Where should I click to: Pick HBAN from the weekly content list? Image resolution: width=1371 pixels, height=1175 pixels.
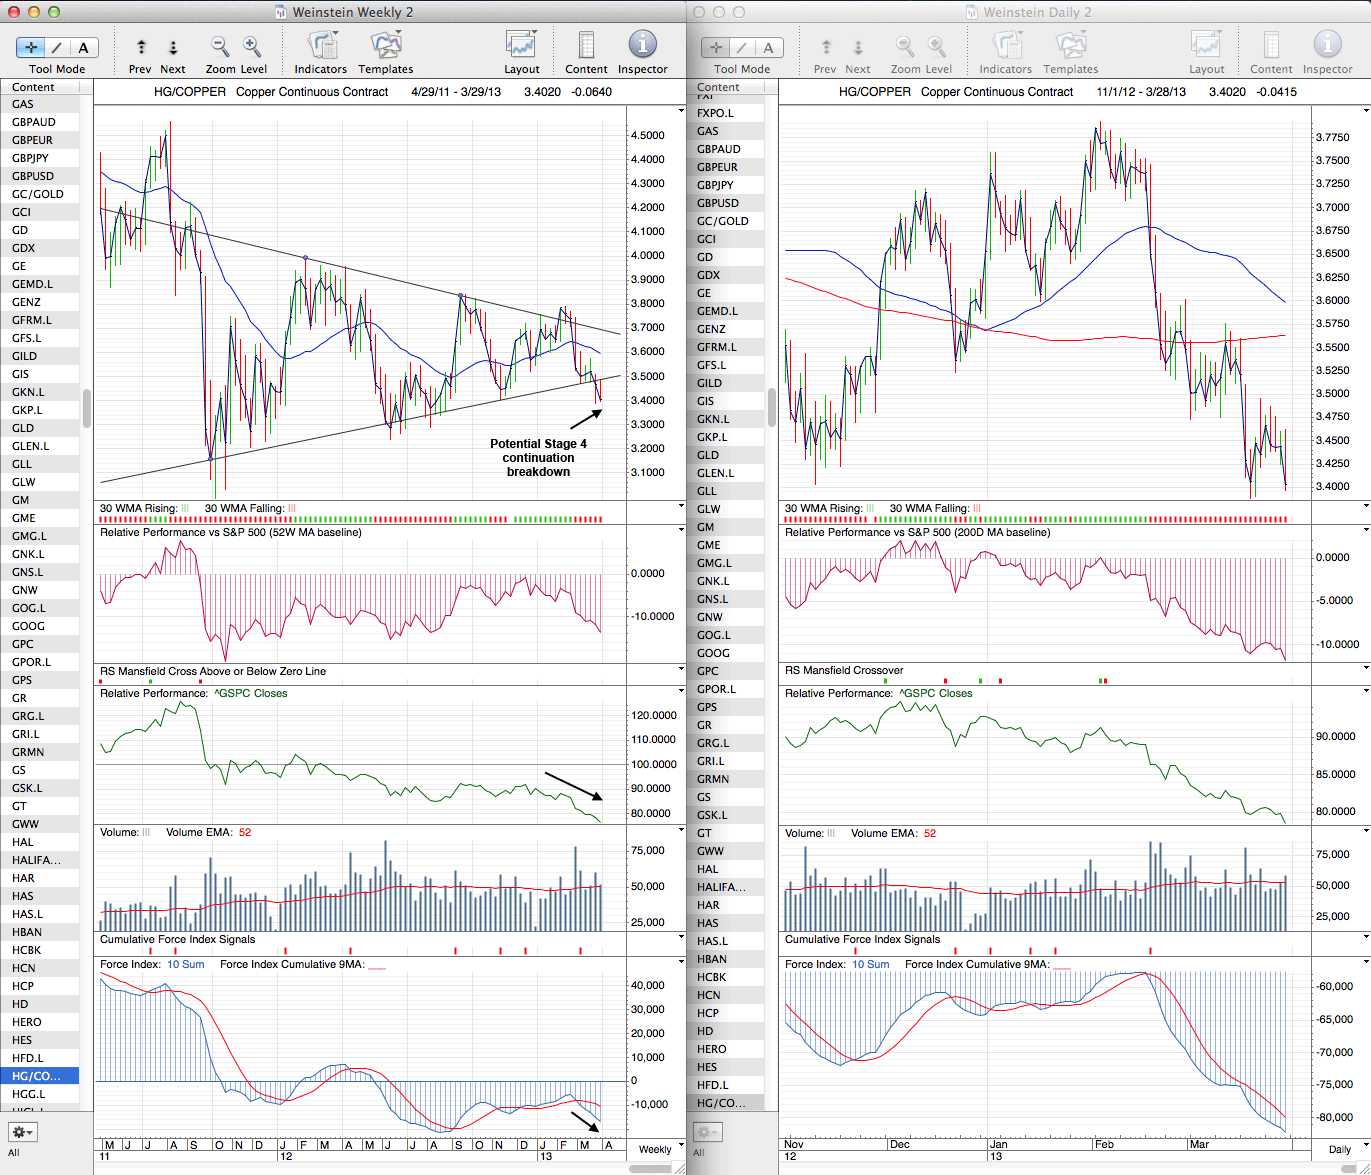[x=27, y=932]
